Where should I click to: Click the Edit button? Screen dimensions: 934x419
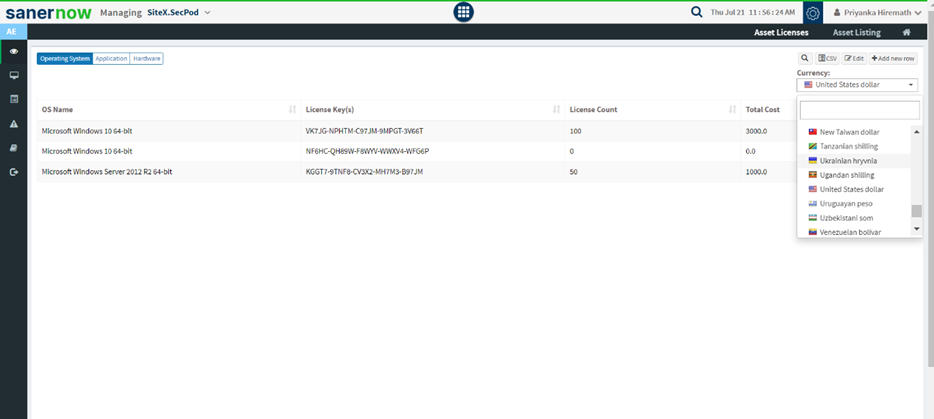pyautogui.click(x=854, y=58)
